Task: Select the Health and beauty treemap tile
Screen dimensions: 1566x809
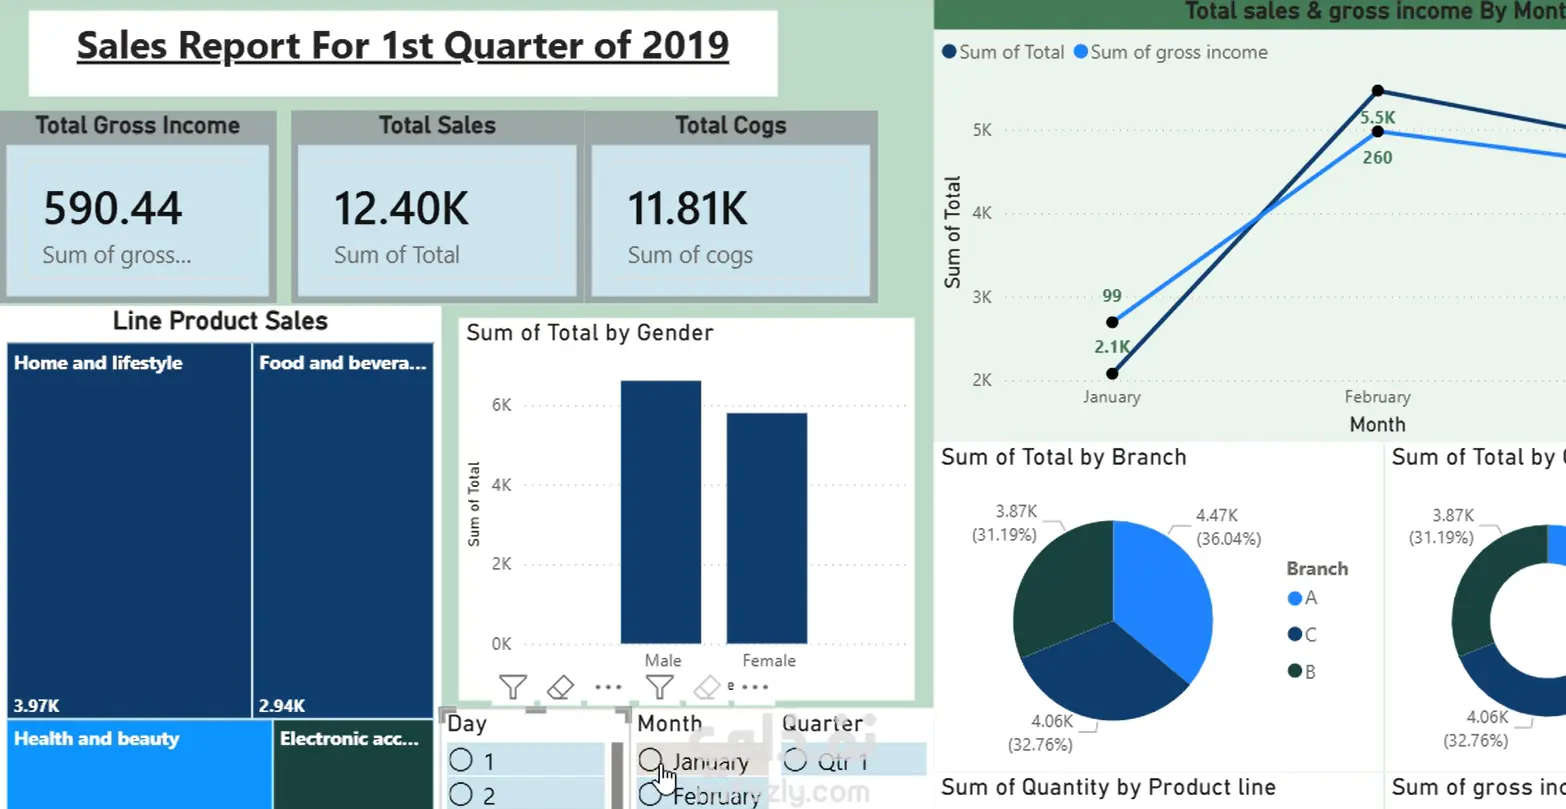Action: (x=139, y=765)
